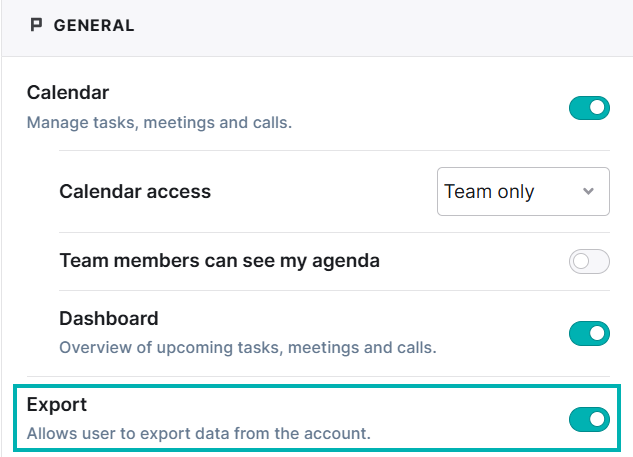Click the white knob on the Calendar switch
The width and height of the screenshot is (633, 457).
pyautogui.click(x=598, y=108)
